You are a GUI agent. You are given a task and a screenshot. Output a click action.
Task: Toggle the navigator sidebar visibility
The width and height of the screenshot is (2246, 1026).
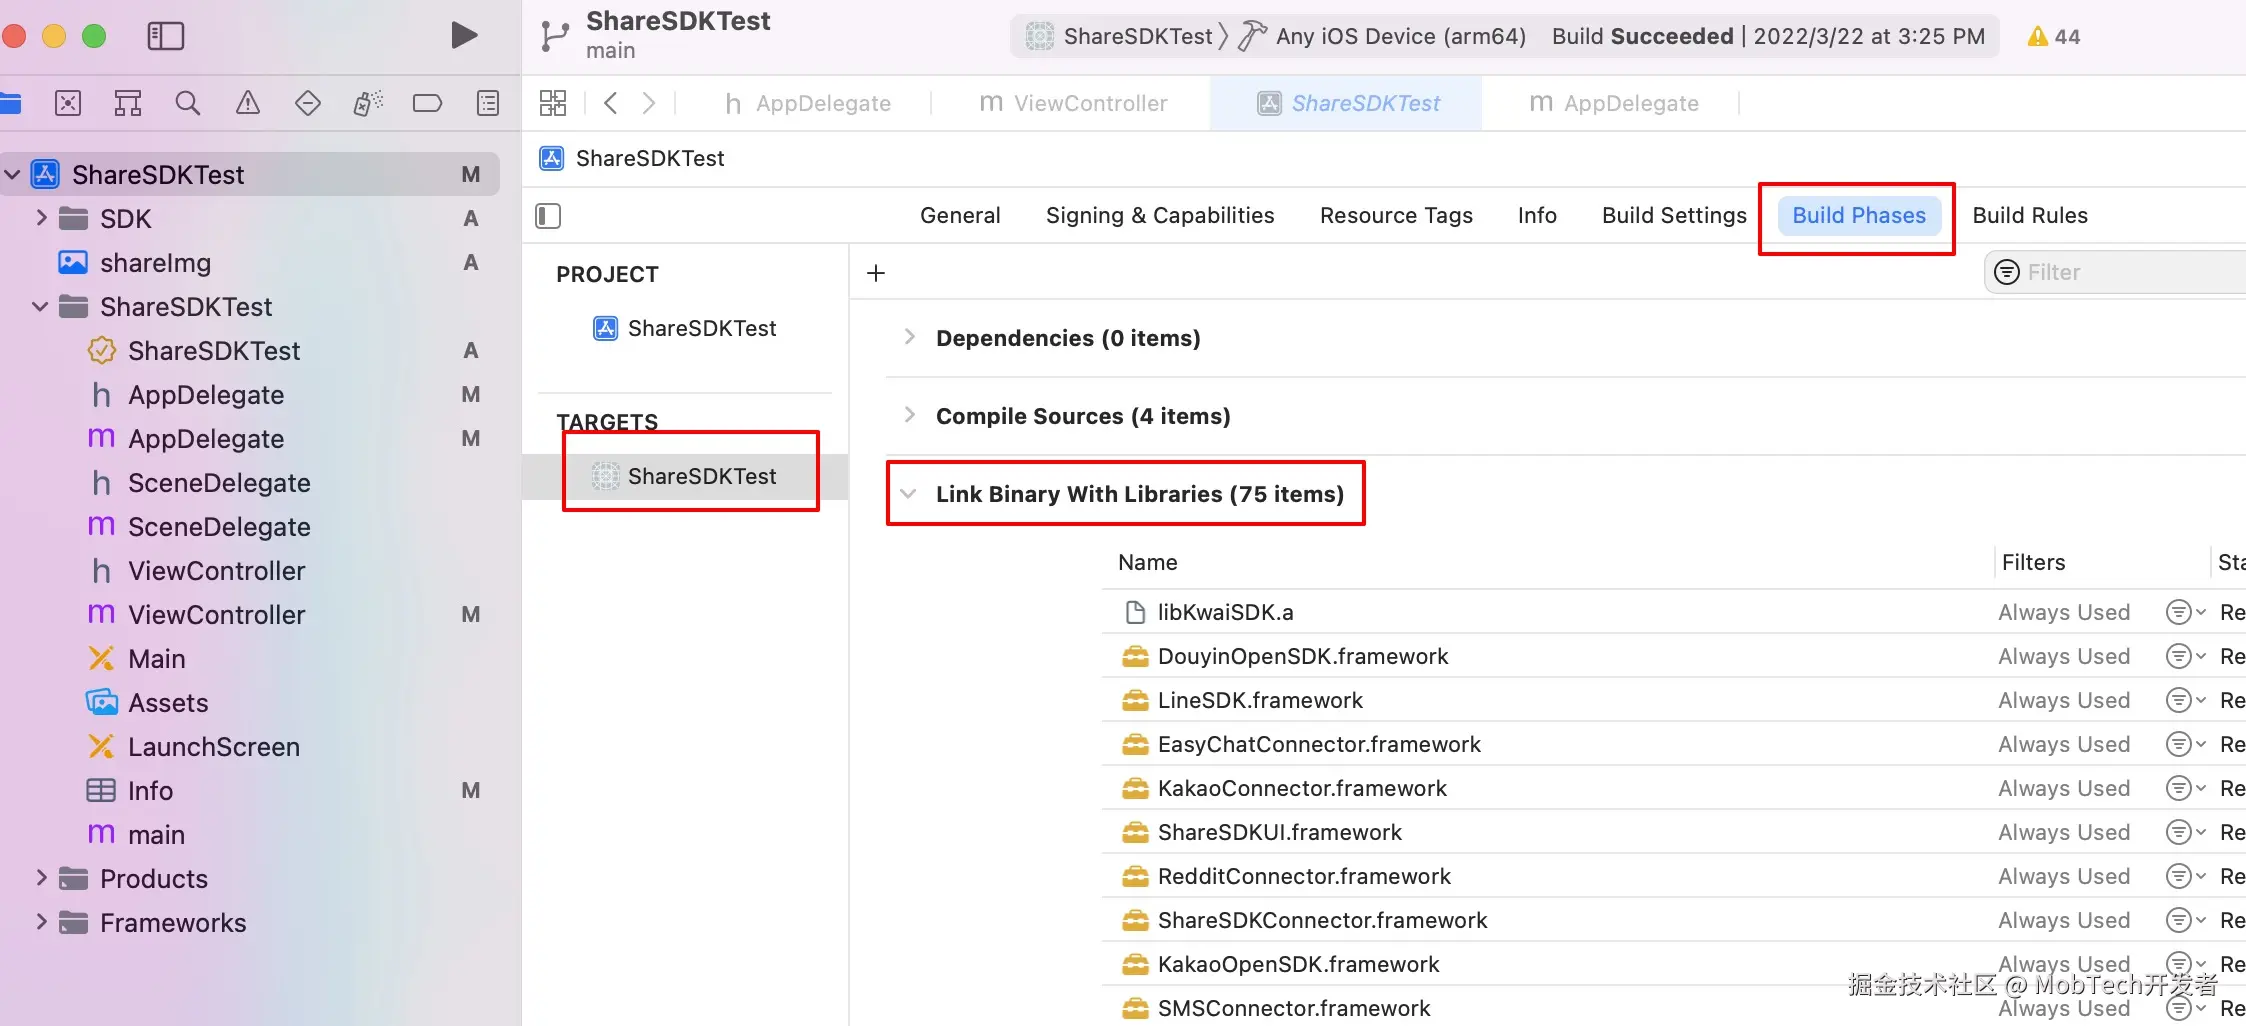[166, 36]
